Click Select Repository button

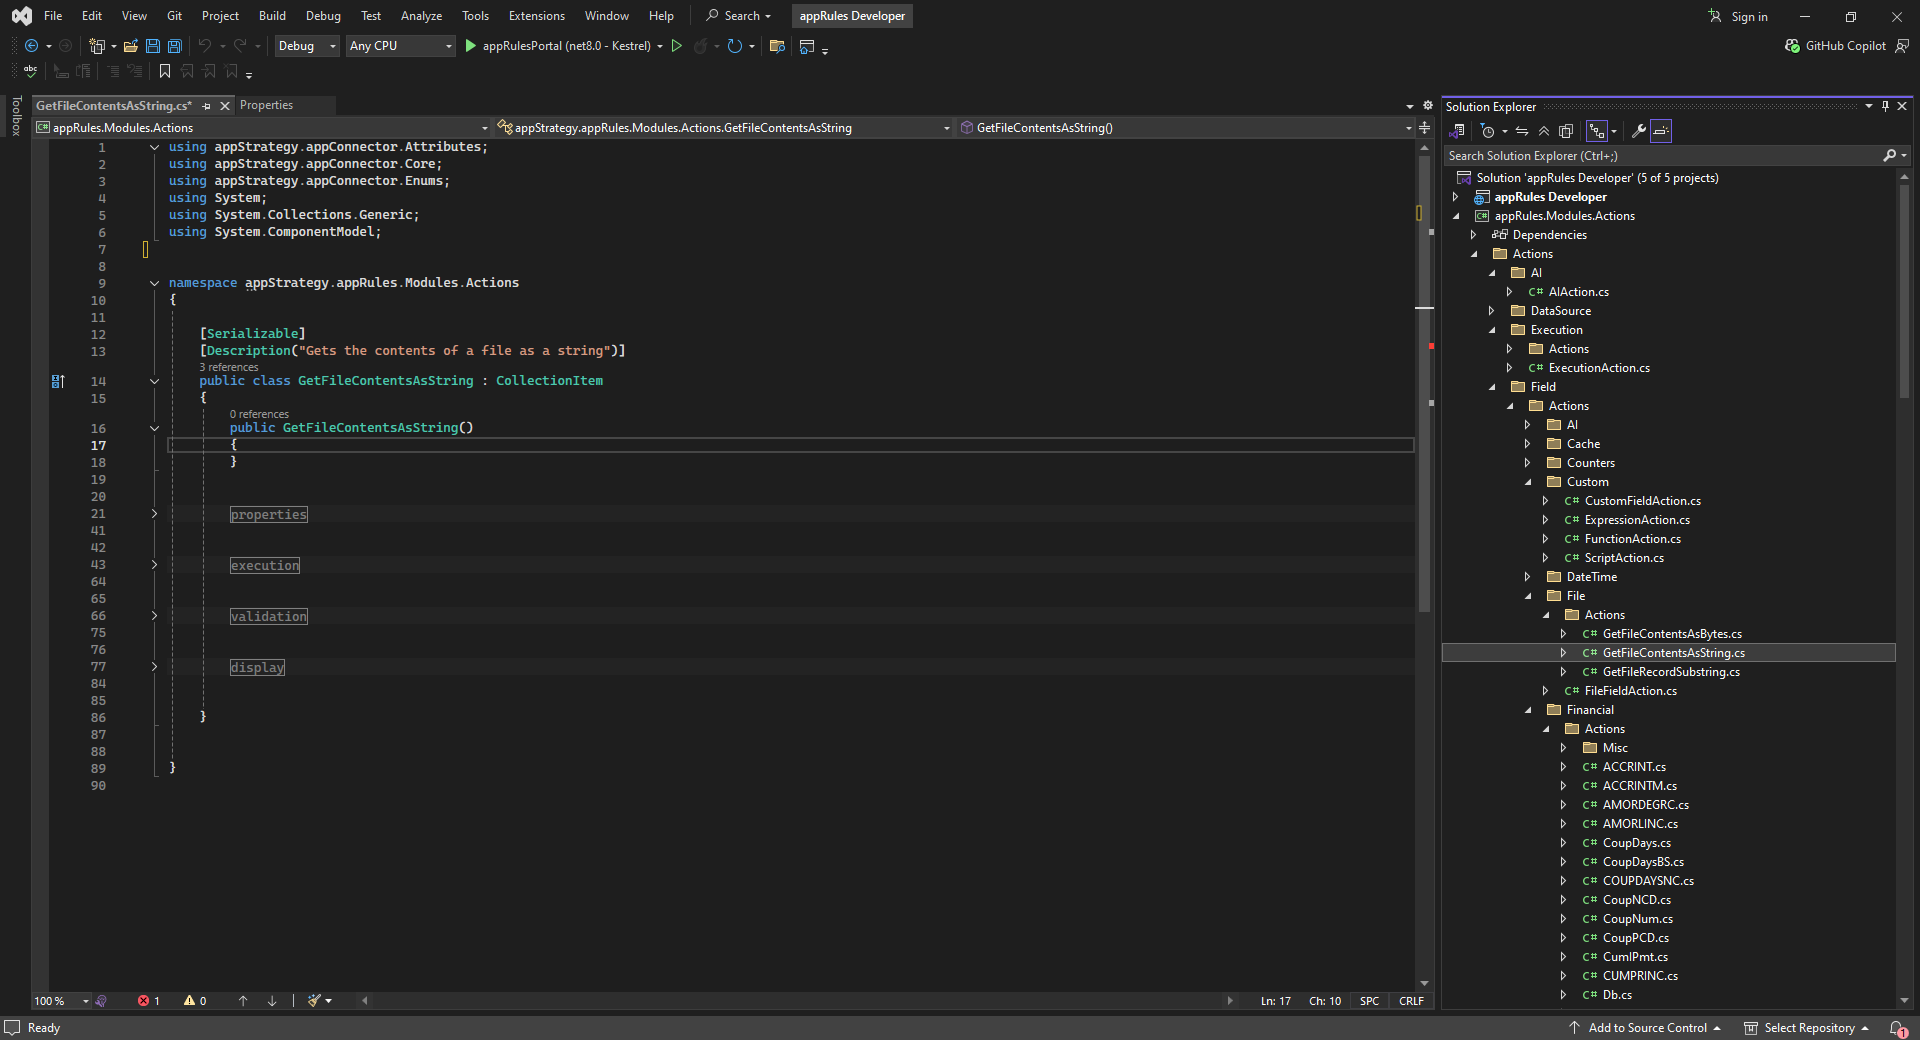pyautogui.click(x=1806, y=1028)
